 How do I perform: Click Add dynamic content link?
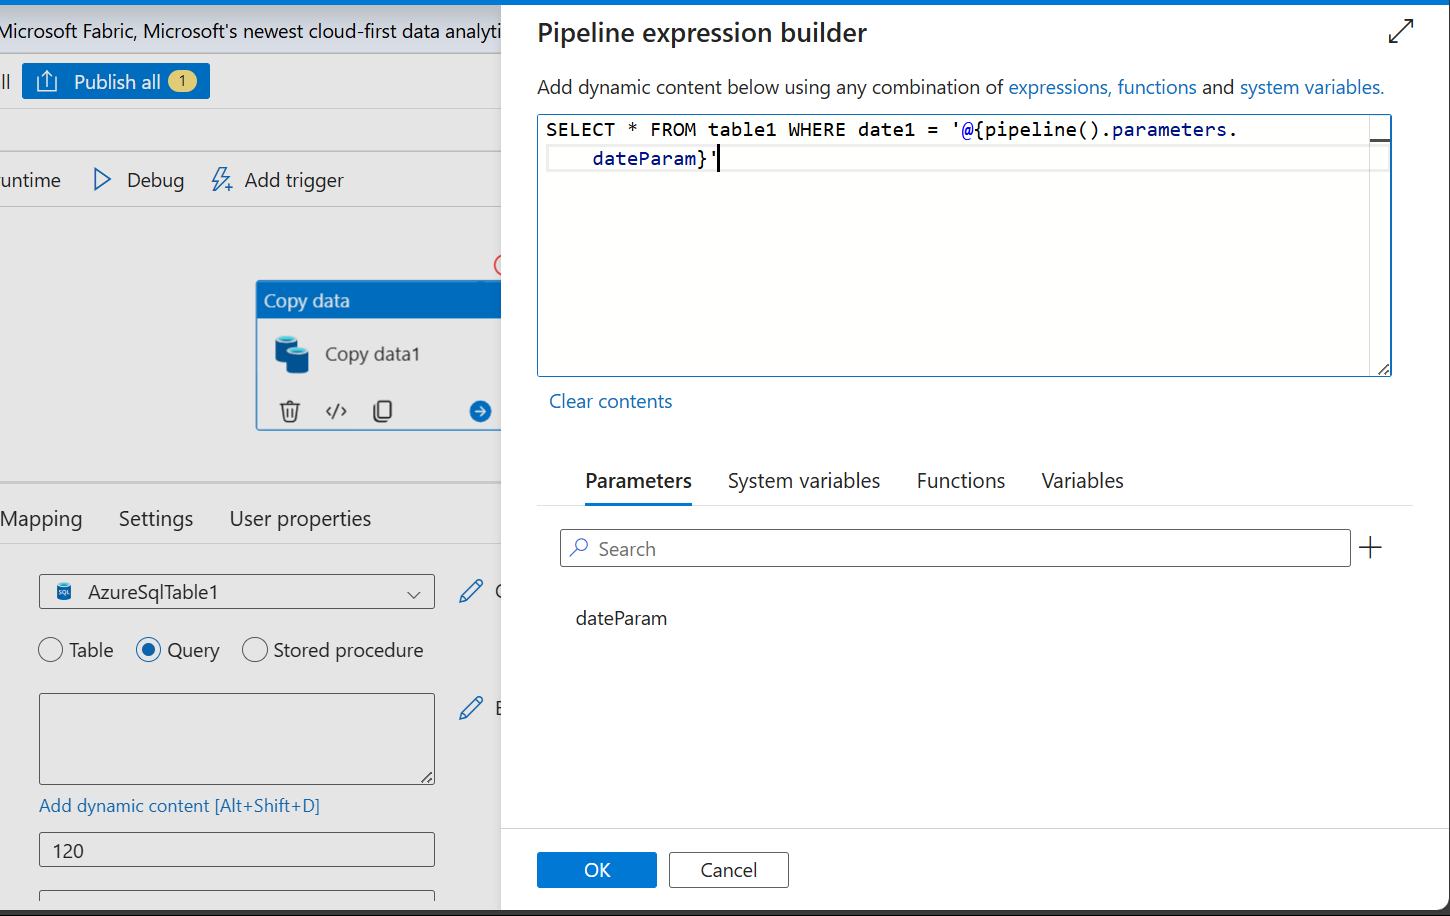179,805
